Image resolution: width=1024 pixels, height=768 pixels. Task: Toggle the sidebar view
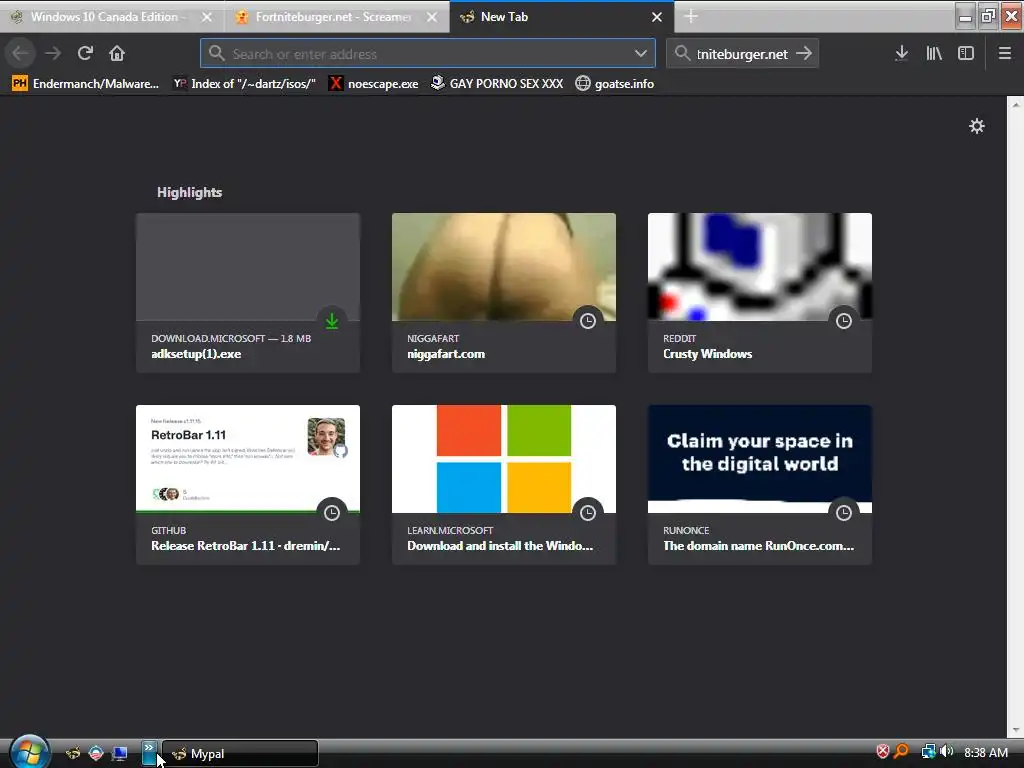click(966, 54)
